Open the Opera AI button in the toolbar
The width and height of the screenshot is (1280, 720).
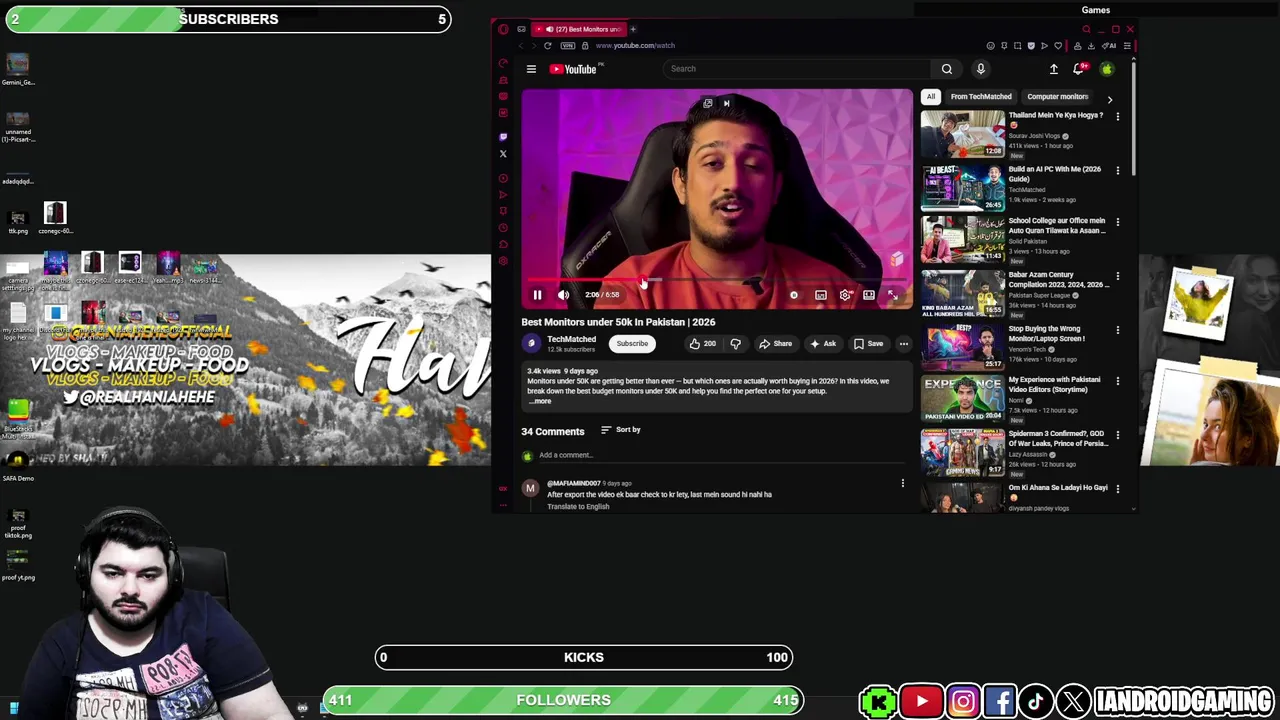[x=1109, y=46]
